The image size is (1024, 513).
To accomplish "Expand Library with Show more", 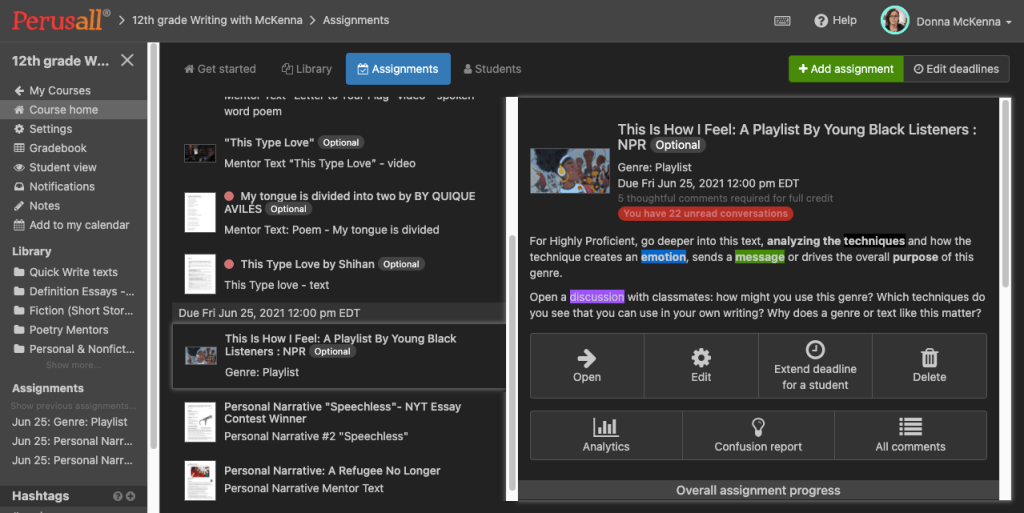I will pos(72,365).
